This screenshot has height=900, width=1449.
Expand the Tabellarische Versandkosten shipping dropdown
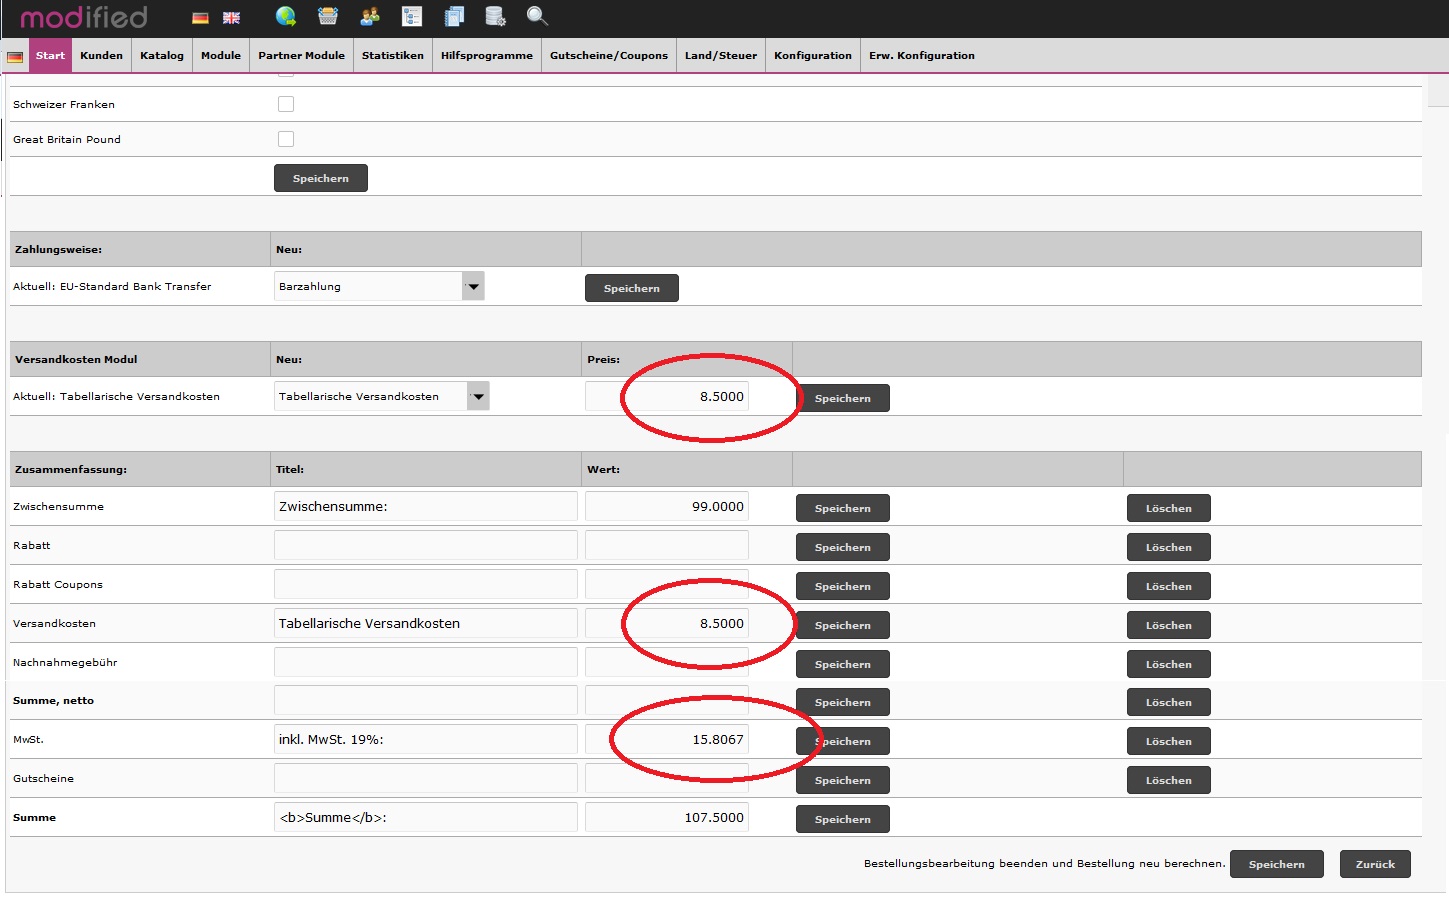pyautogui.click(x=478, y=397)
